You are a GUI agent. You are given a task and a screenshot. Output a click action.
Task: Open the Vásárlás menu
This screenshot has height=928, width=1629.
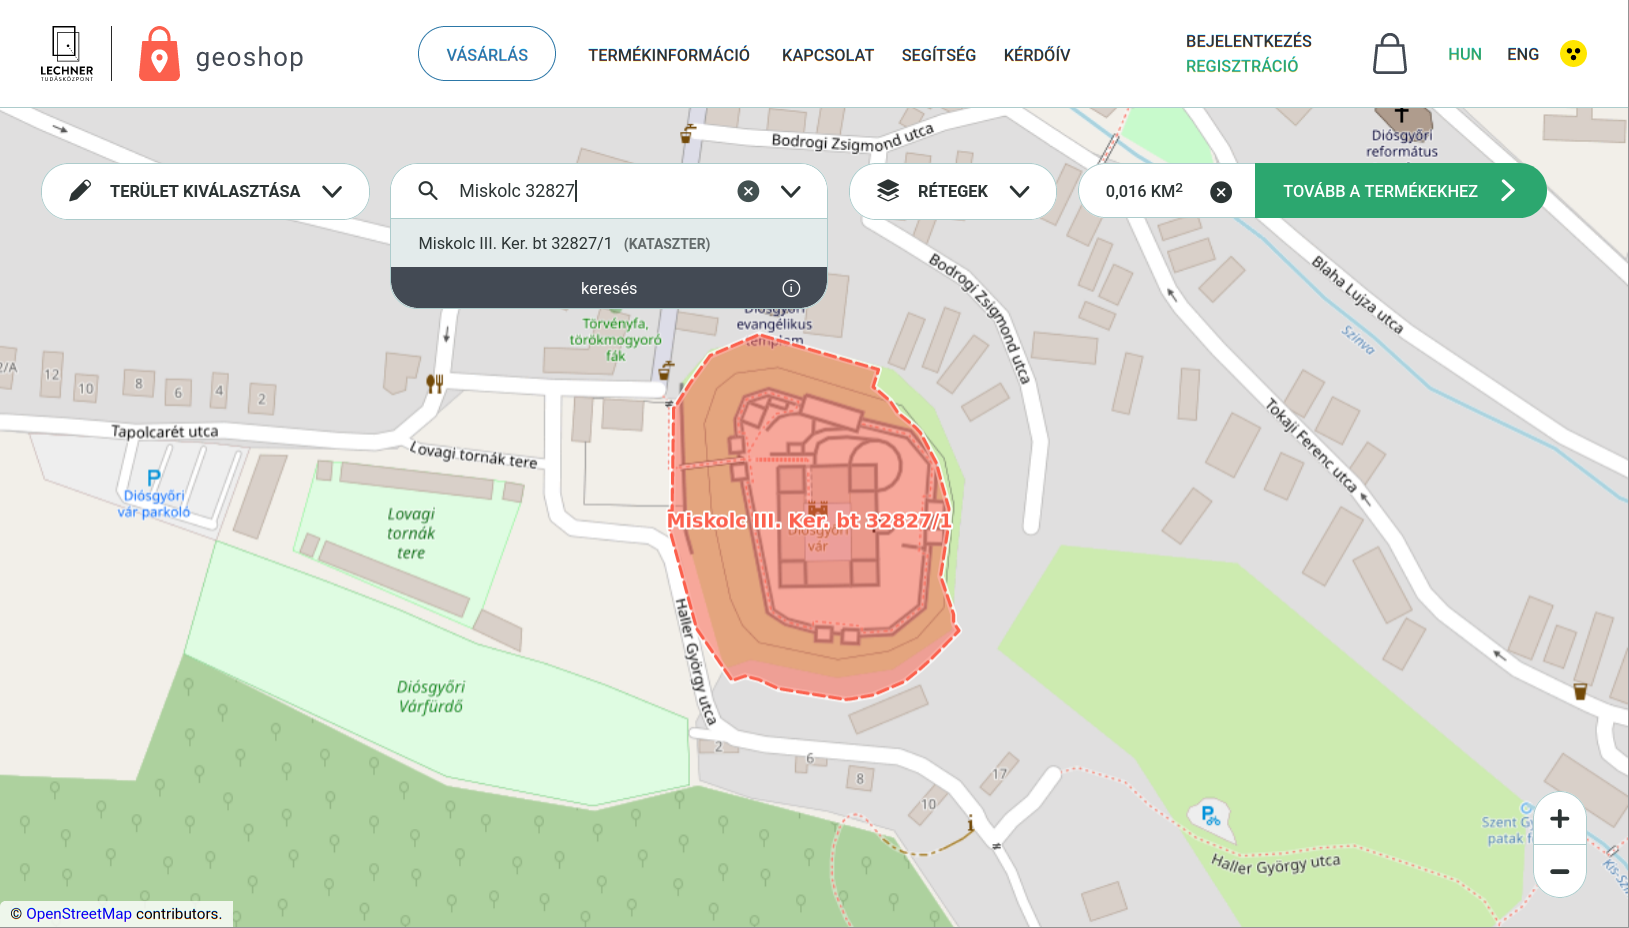pos(487,54)
